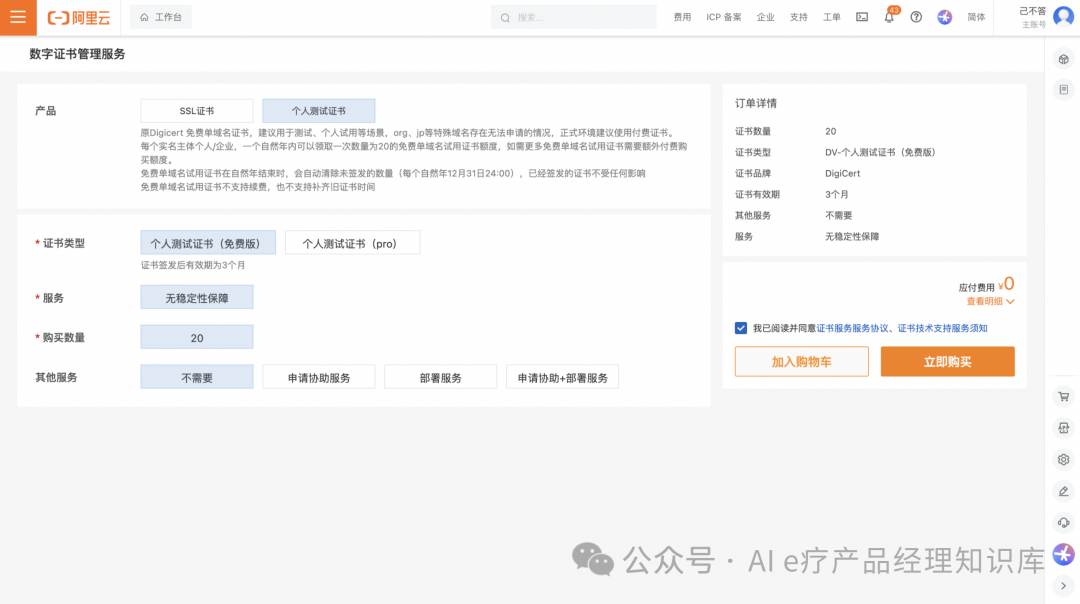Open the 证书技术支持服务须知 link
1080x604 pixels.
pos(942,329)
